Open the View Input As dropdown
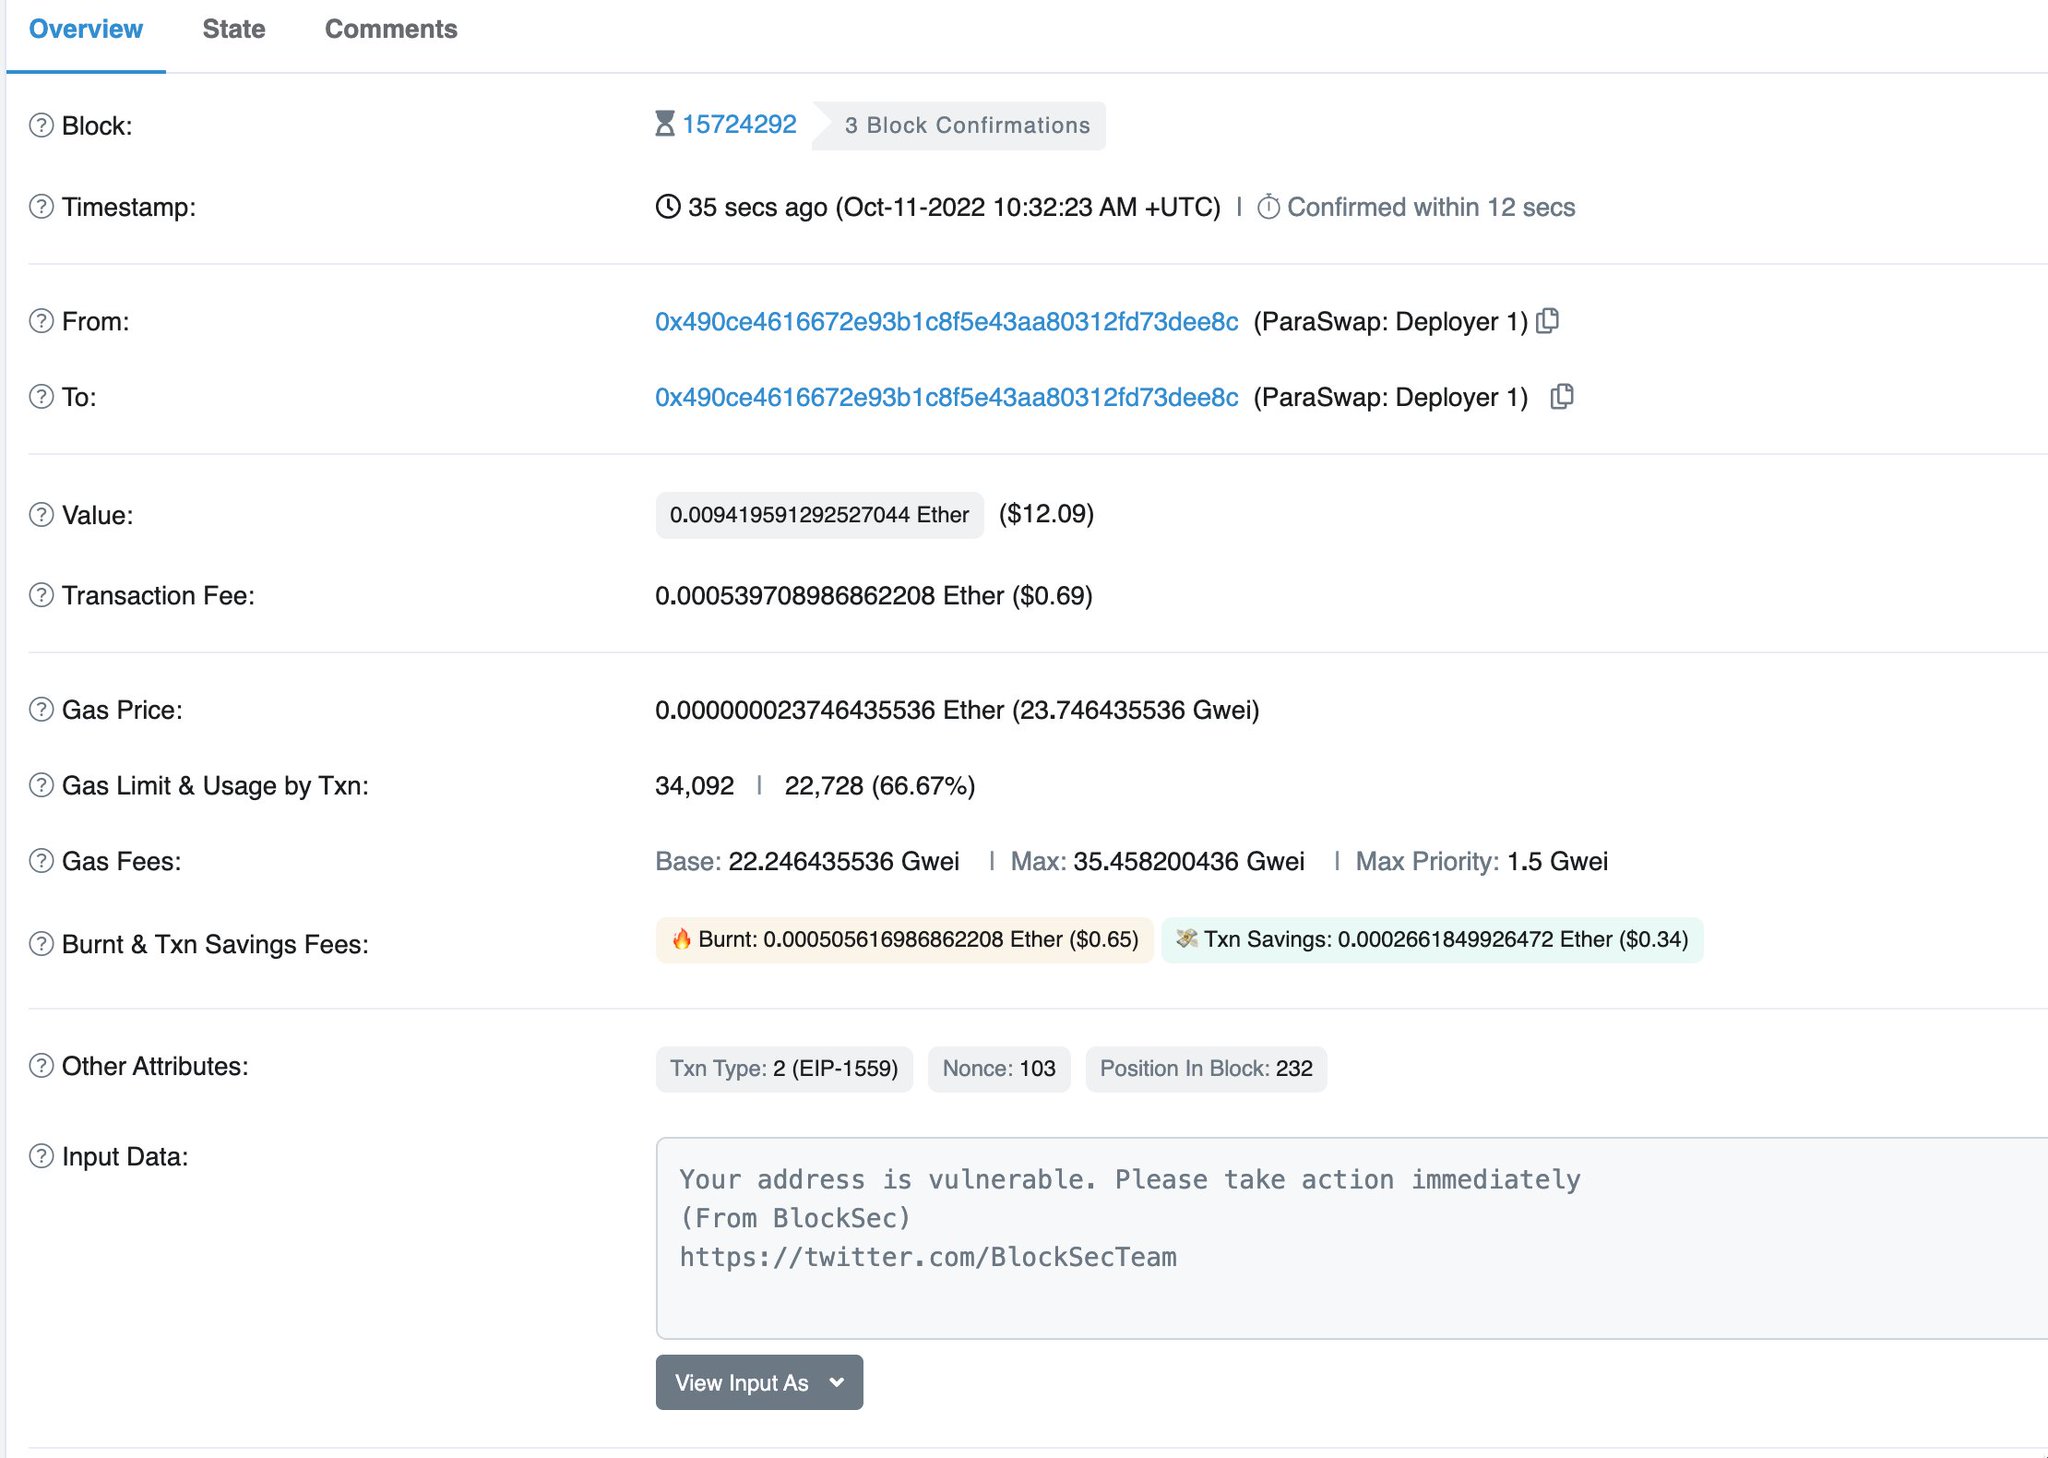The image size is (2048, 1458). pyautogui.click(x=759, y=1382)
